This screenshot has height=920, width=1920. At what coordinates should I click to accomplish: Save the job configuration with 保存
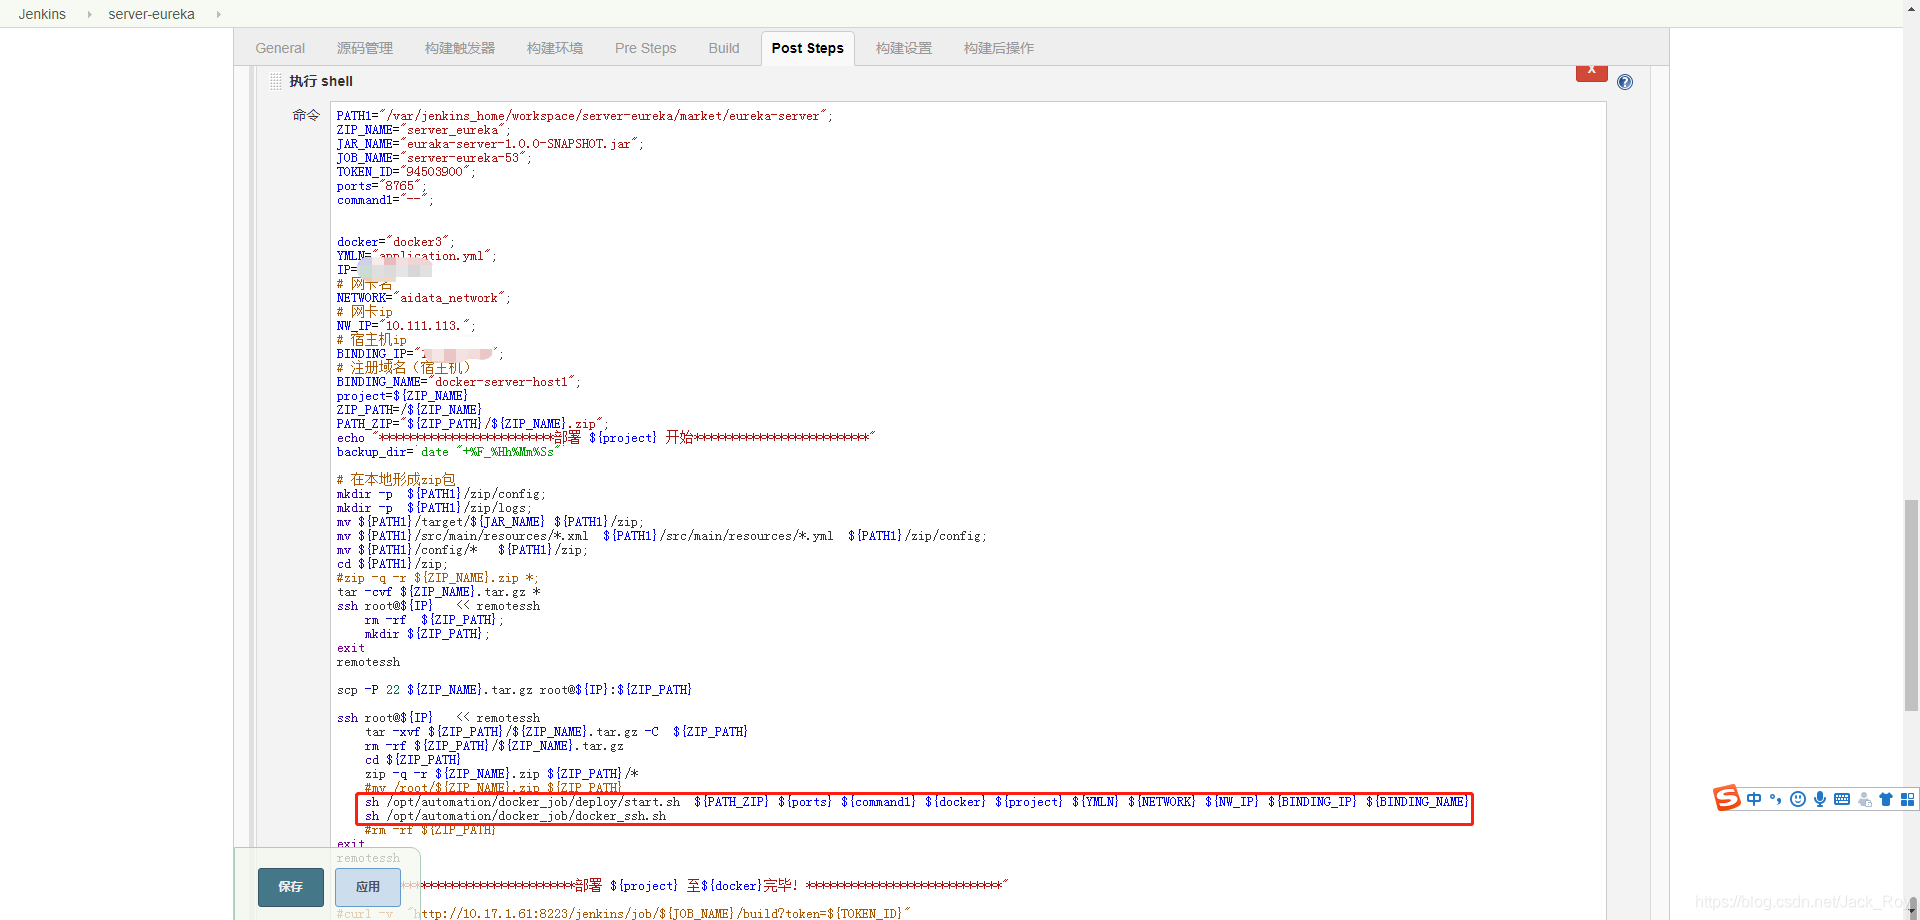pyautogui.click(x=291, y=887)
